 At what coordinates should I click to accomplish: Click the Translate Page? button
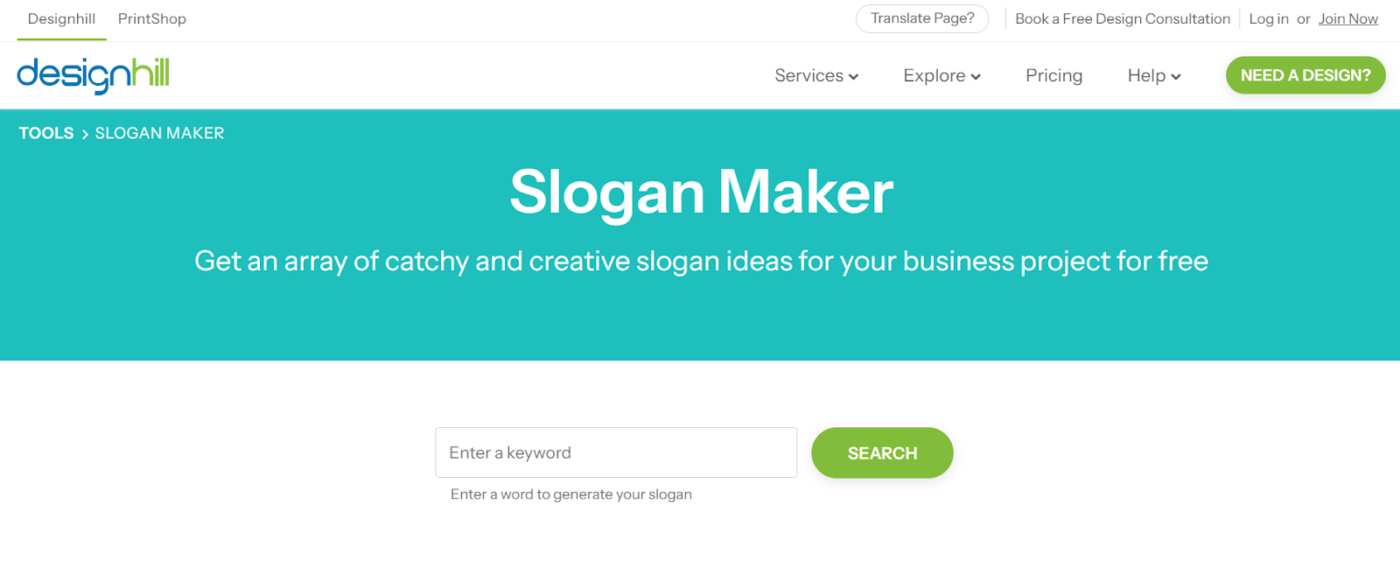pyautogui.click(x=922, y=19)
